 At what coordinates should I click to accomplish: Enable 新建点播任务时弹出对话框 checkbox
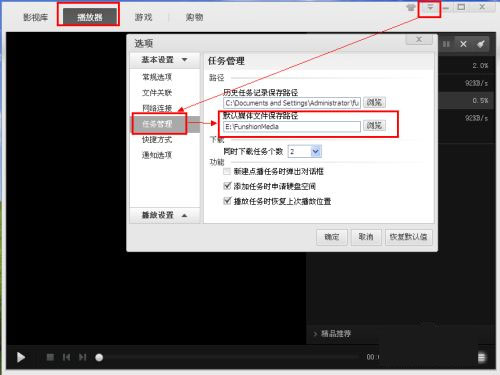tap(227, 171)
